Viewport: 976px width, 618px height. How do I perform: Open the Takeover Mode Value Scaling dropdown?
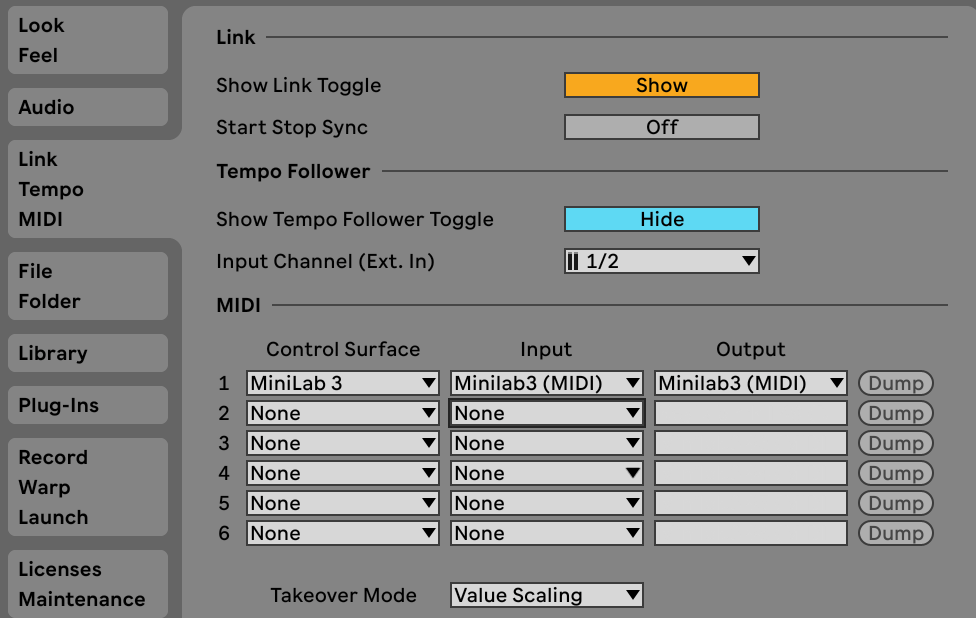(x=547, y=595)
